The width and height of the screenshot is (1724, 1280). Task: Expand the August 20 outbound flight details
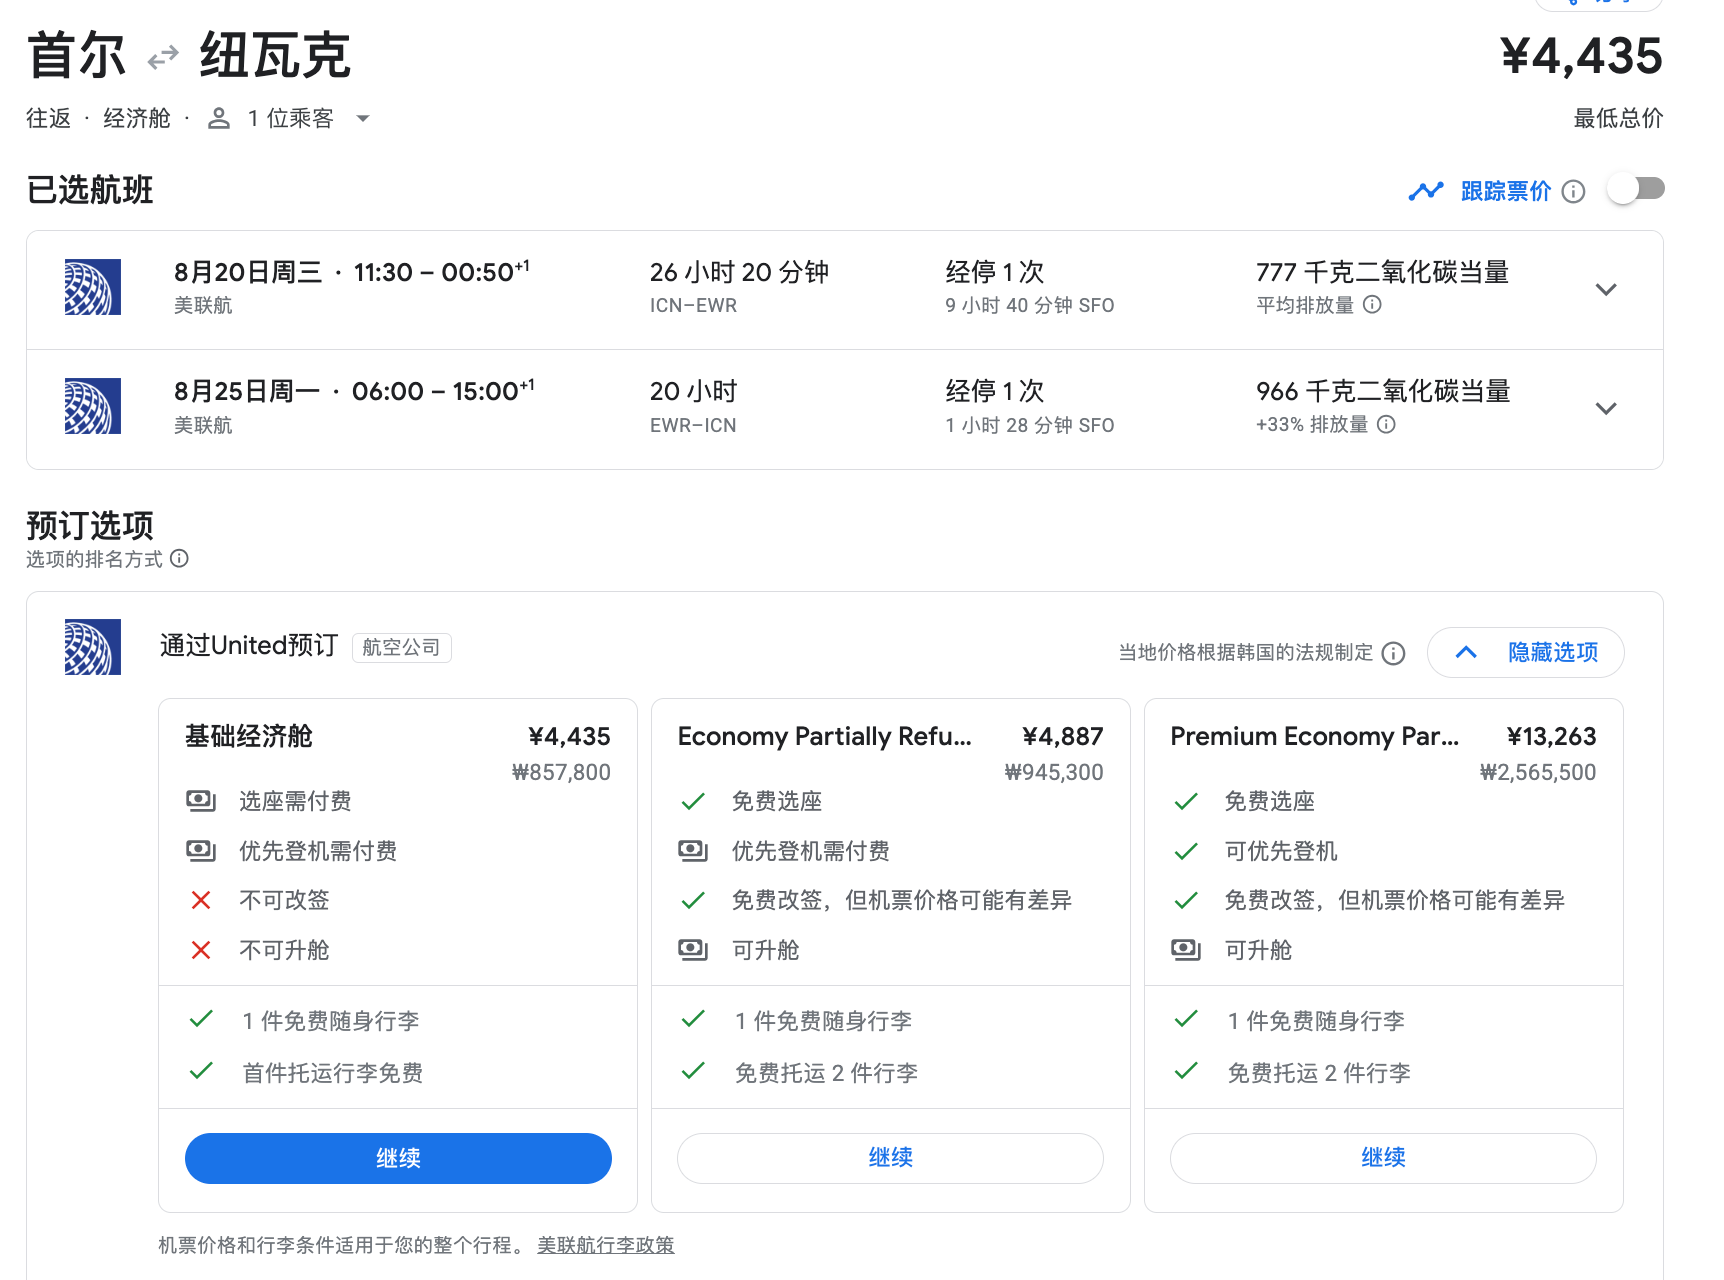coord(1605,290)
